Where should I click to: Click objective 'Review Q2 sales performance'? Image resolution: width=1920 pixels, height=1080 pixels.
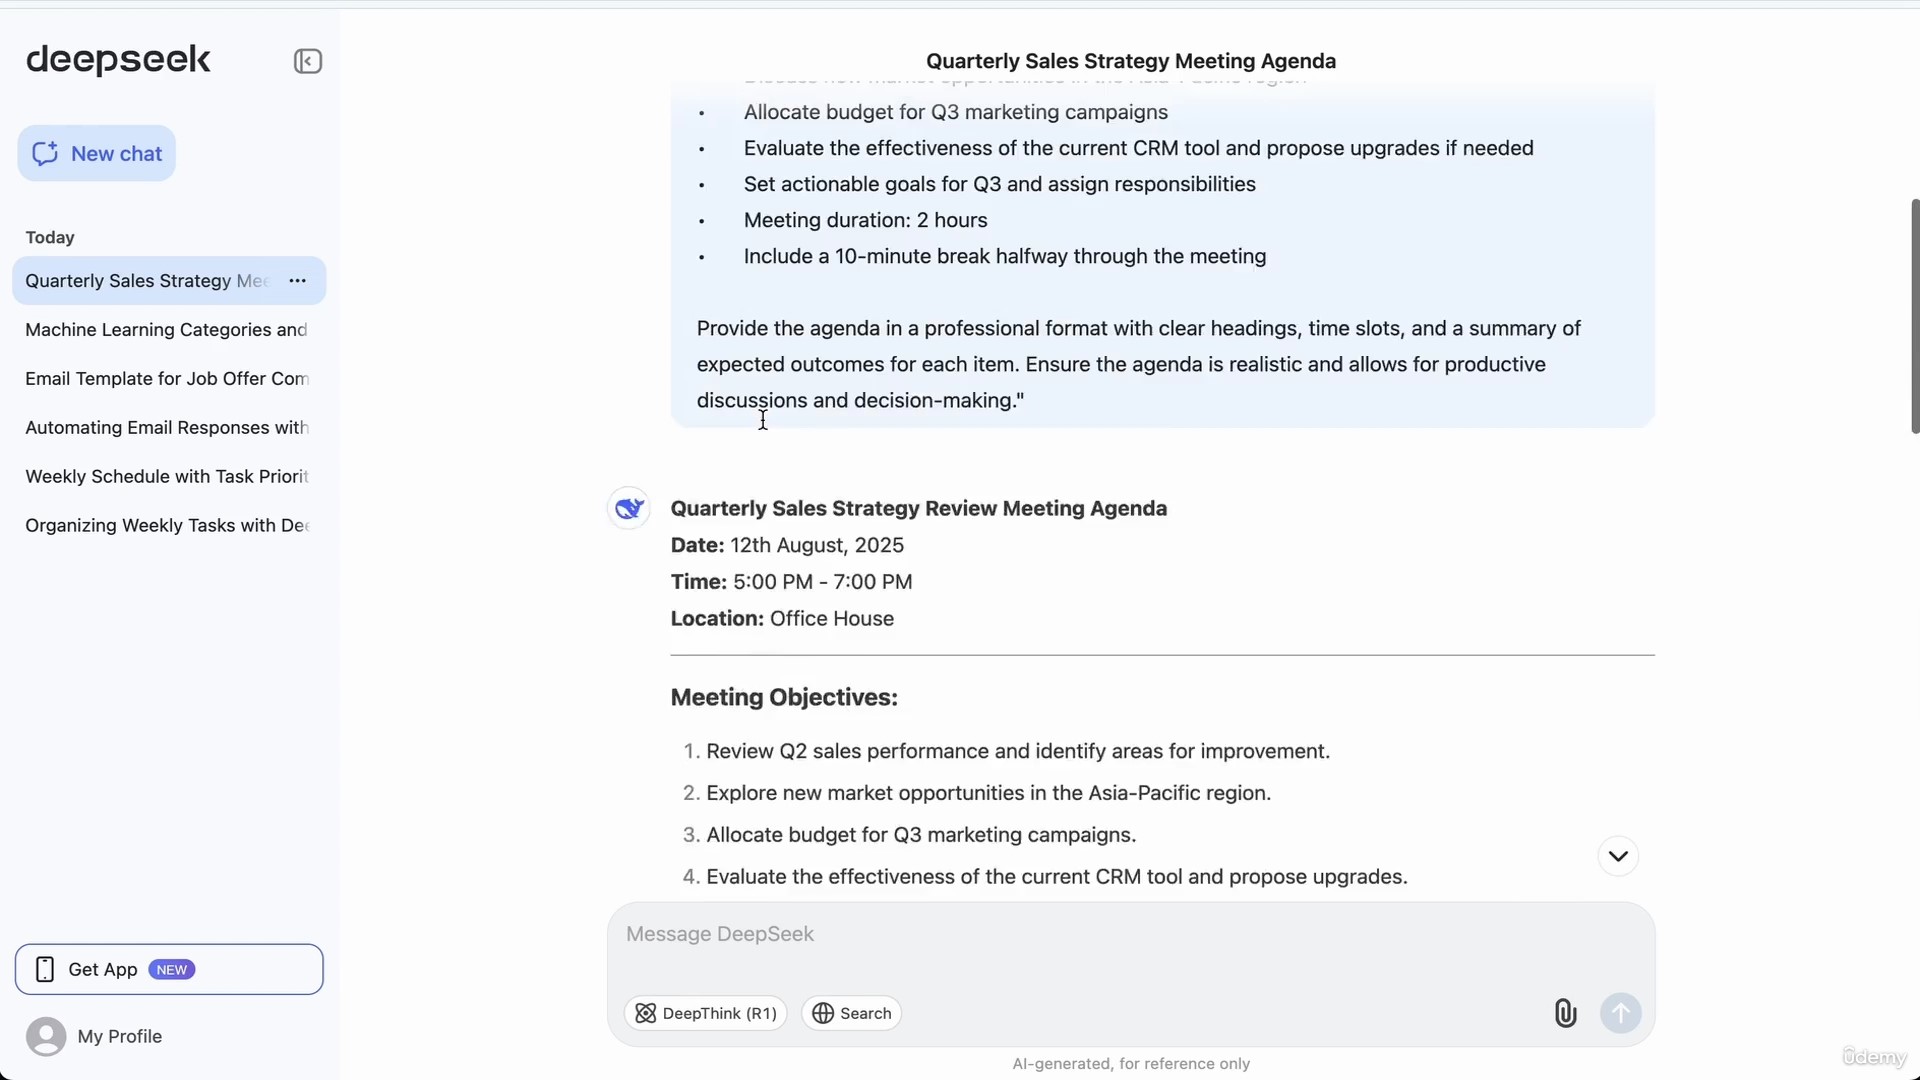point(1018,751)
